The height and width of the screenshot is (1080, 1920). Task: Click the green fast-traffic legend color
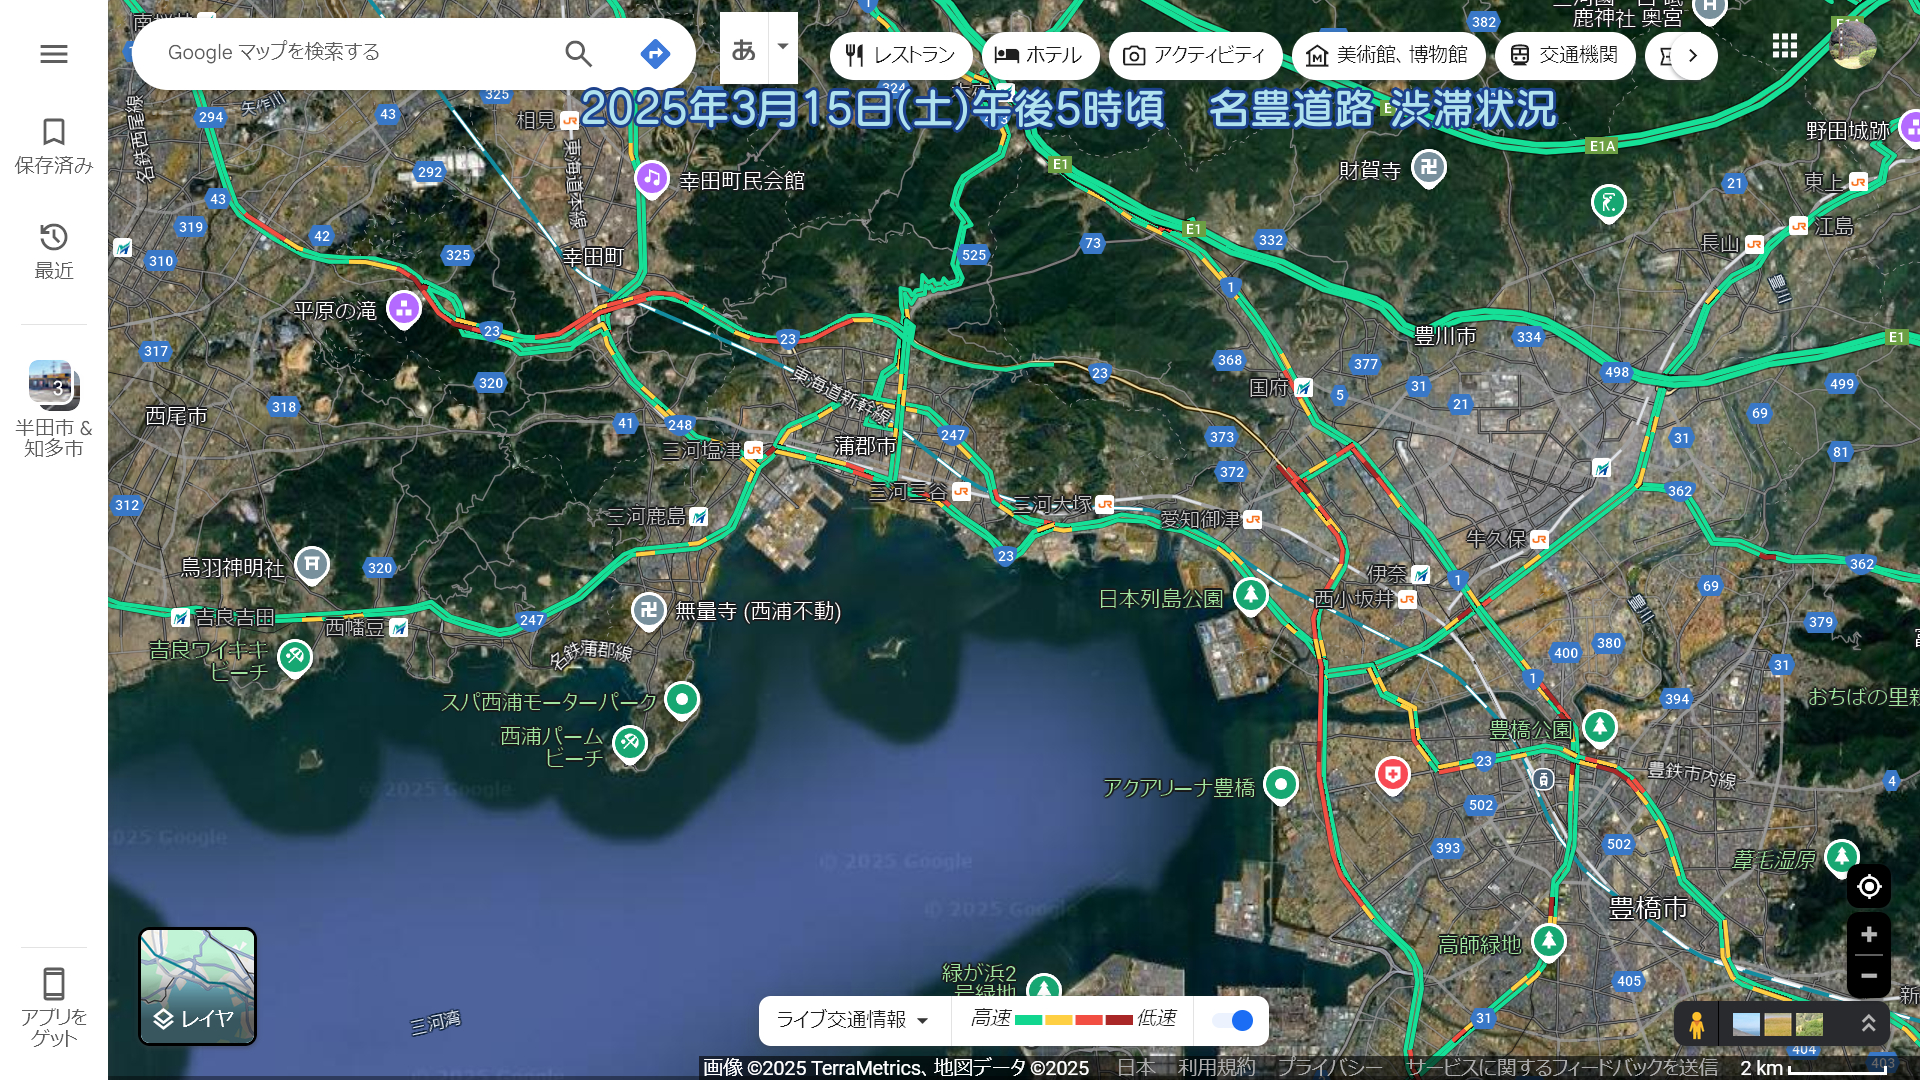point(1029,1020)
